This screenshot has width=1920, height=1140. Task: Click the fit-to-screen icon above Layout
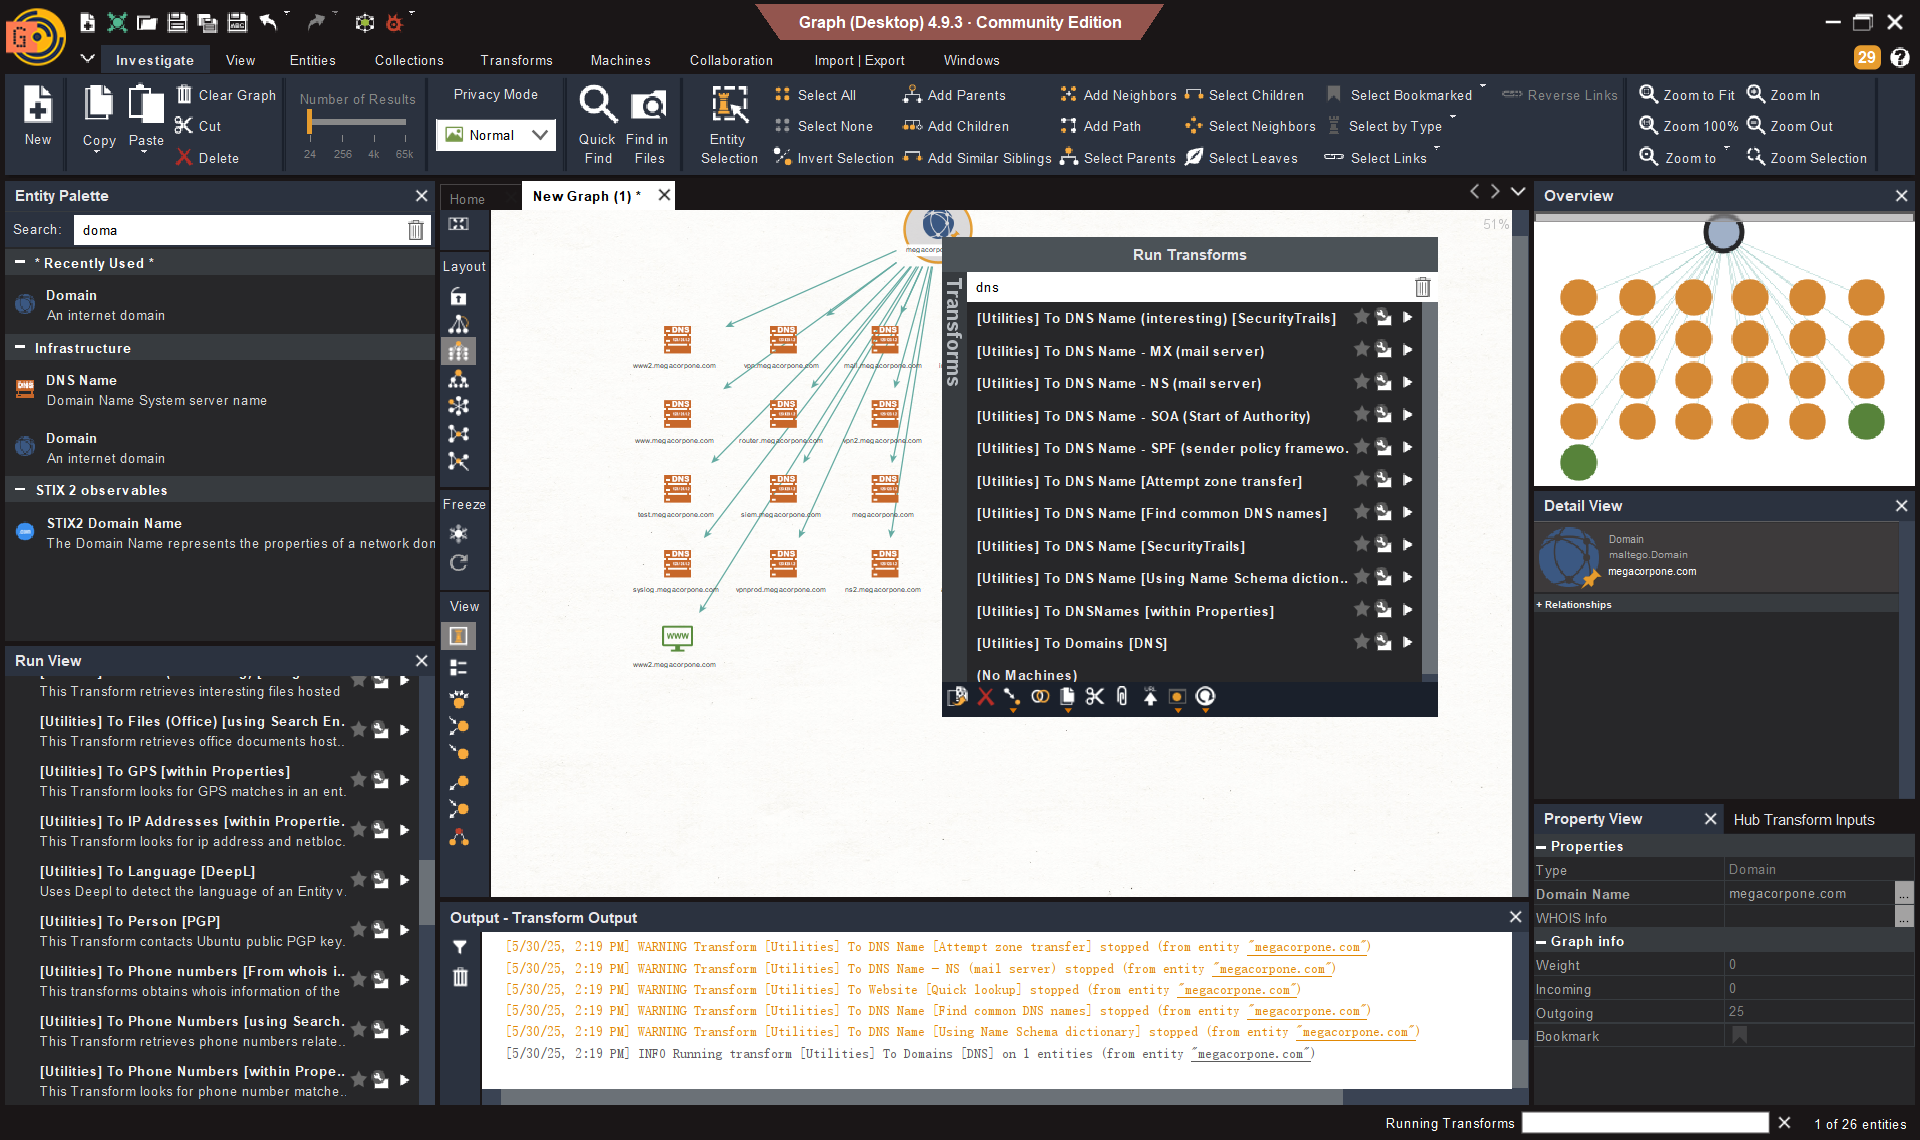pos(458,224)
